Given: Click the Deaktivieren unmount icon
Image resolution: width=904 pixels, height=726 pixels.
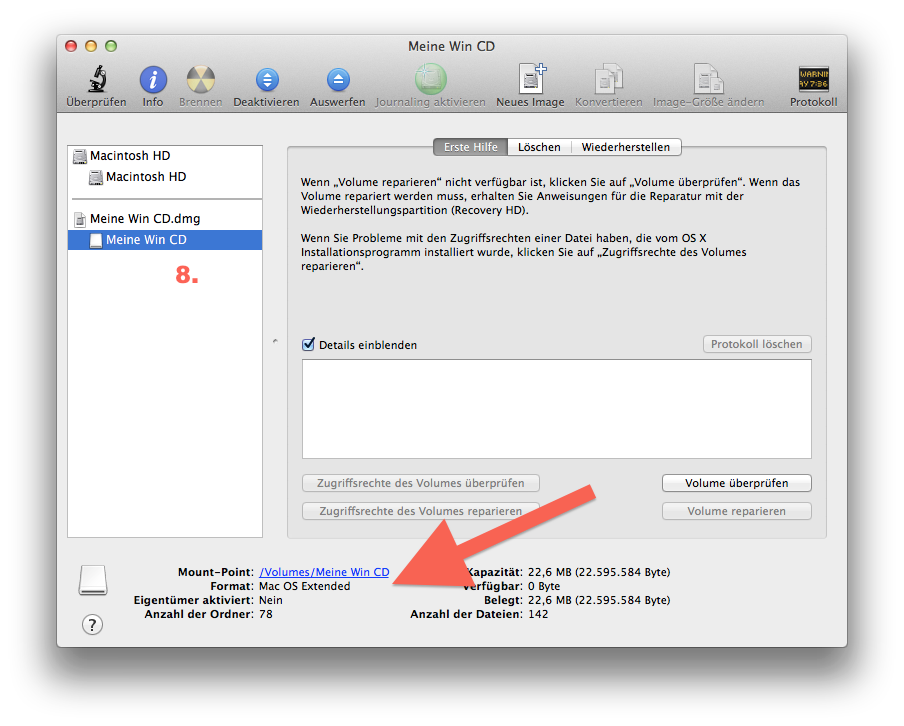Looking at the screenshot, I should pyautogui.click(x=267, y=80).
